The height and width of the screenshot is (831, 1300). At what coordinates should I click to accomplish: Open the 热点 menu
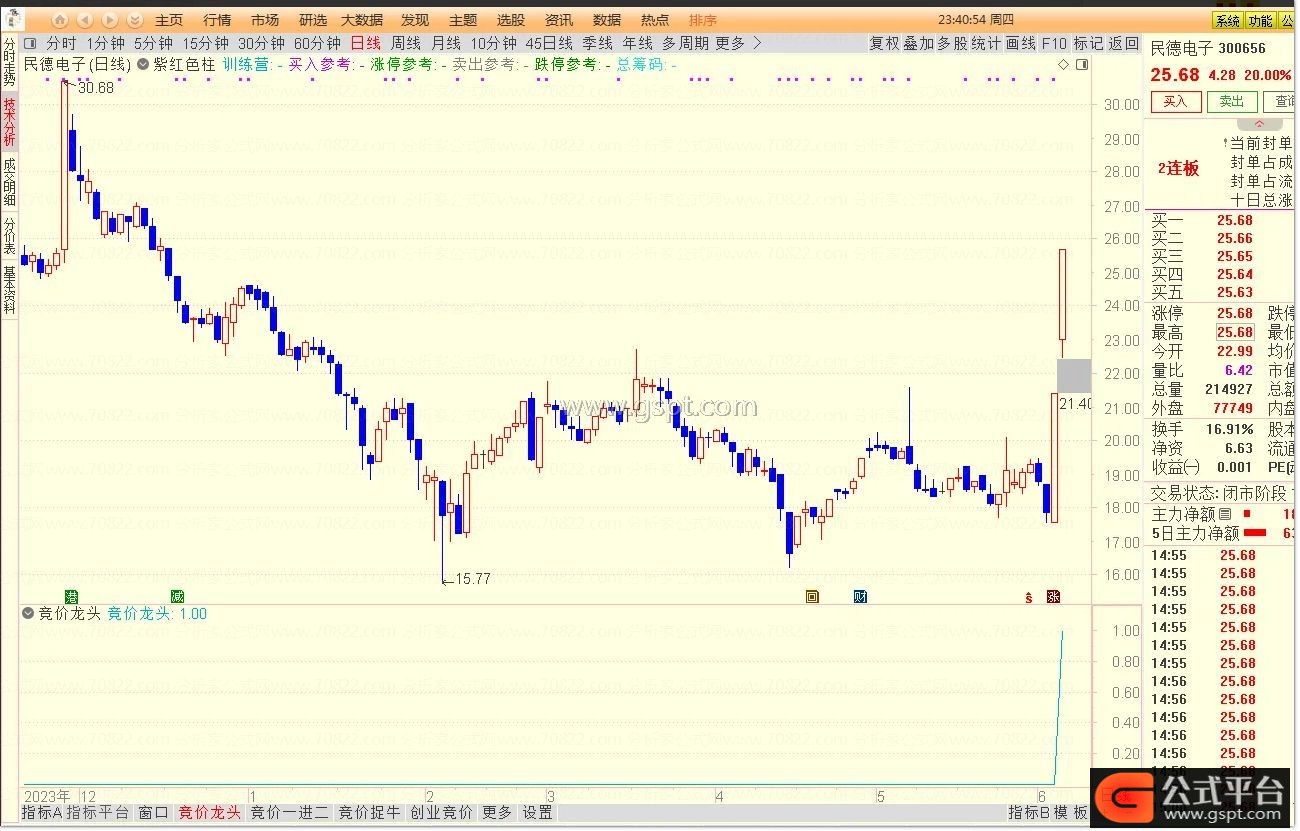pos(655,20)
